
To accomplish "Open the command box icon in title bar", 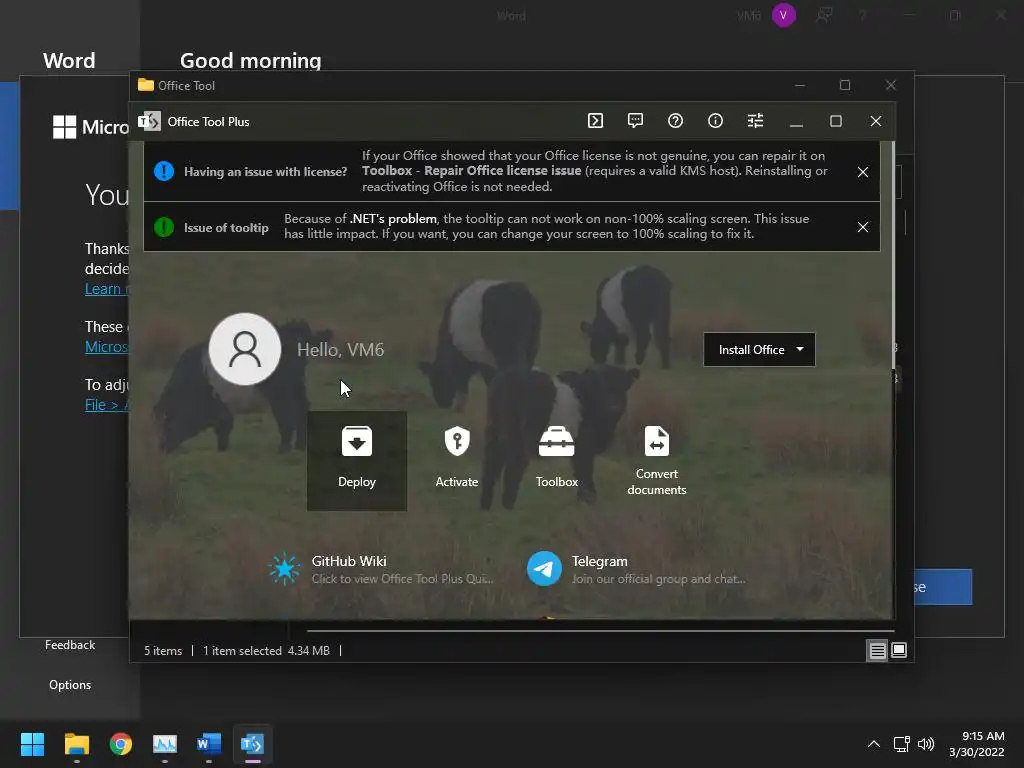I will coord(595,121).
